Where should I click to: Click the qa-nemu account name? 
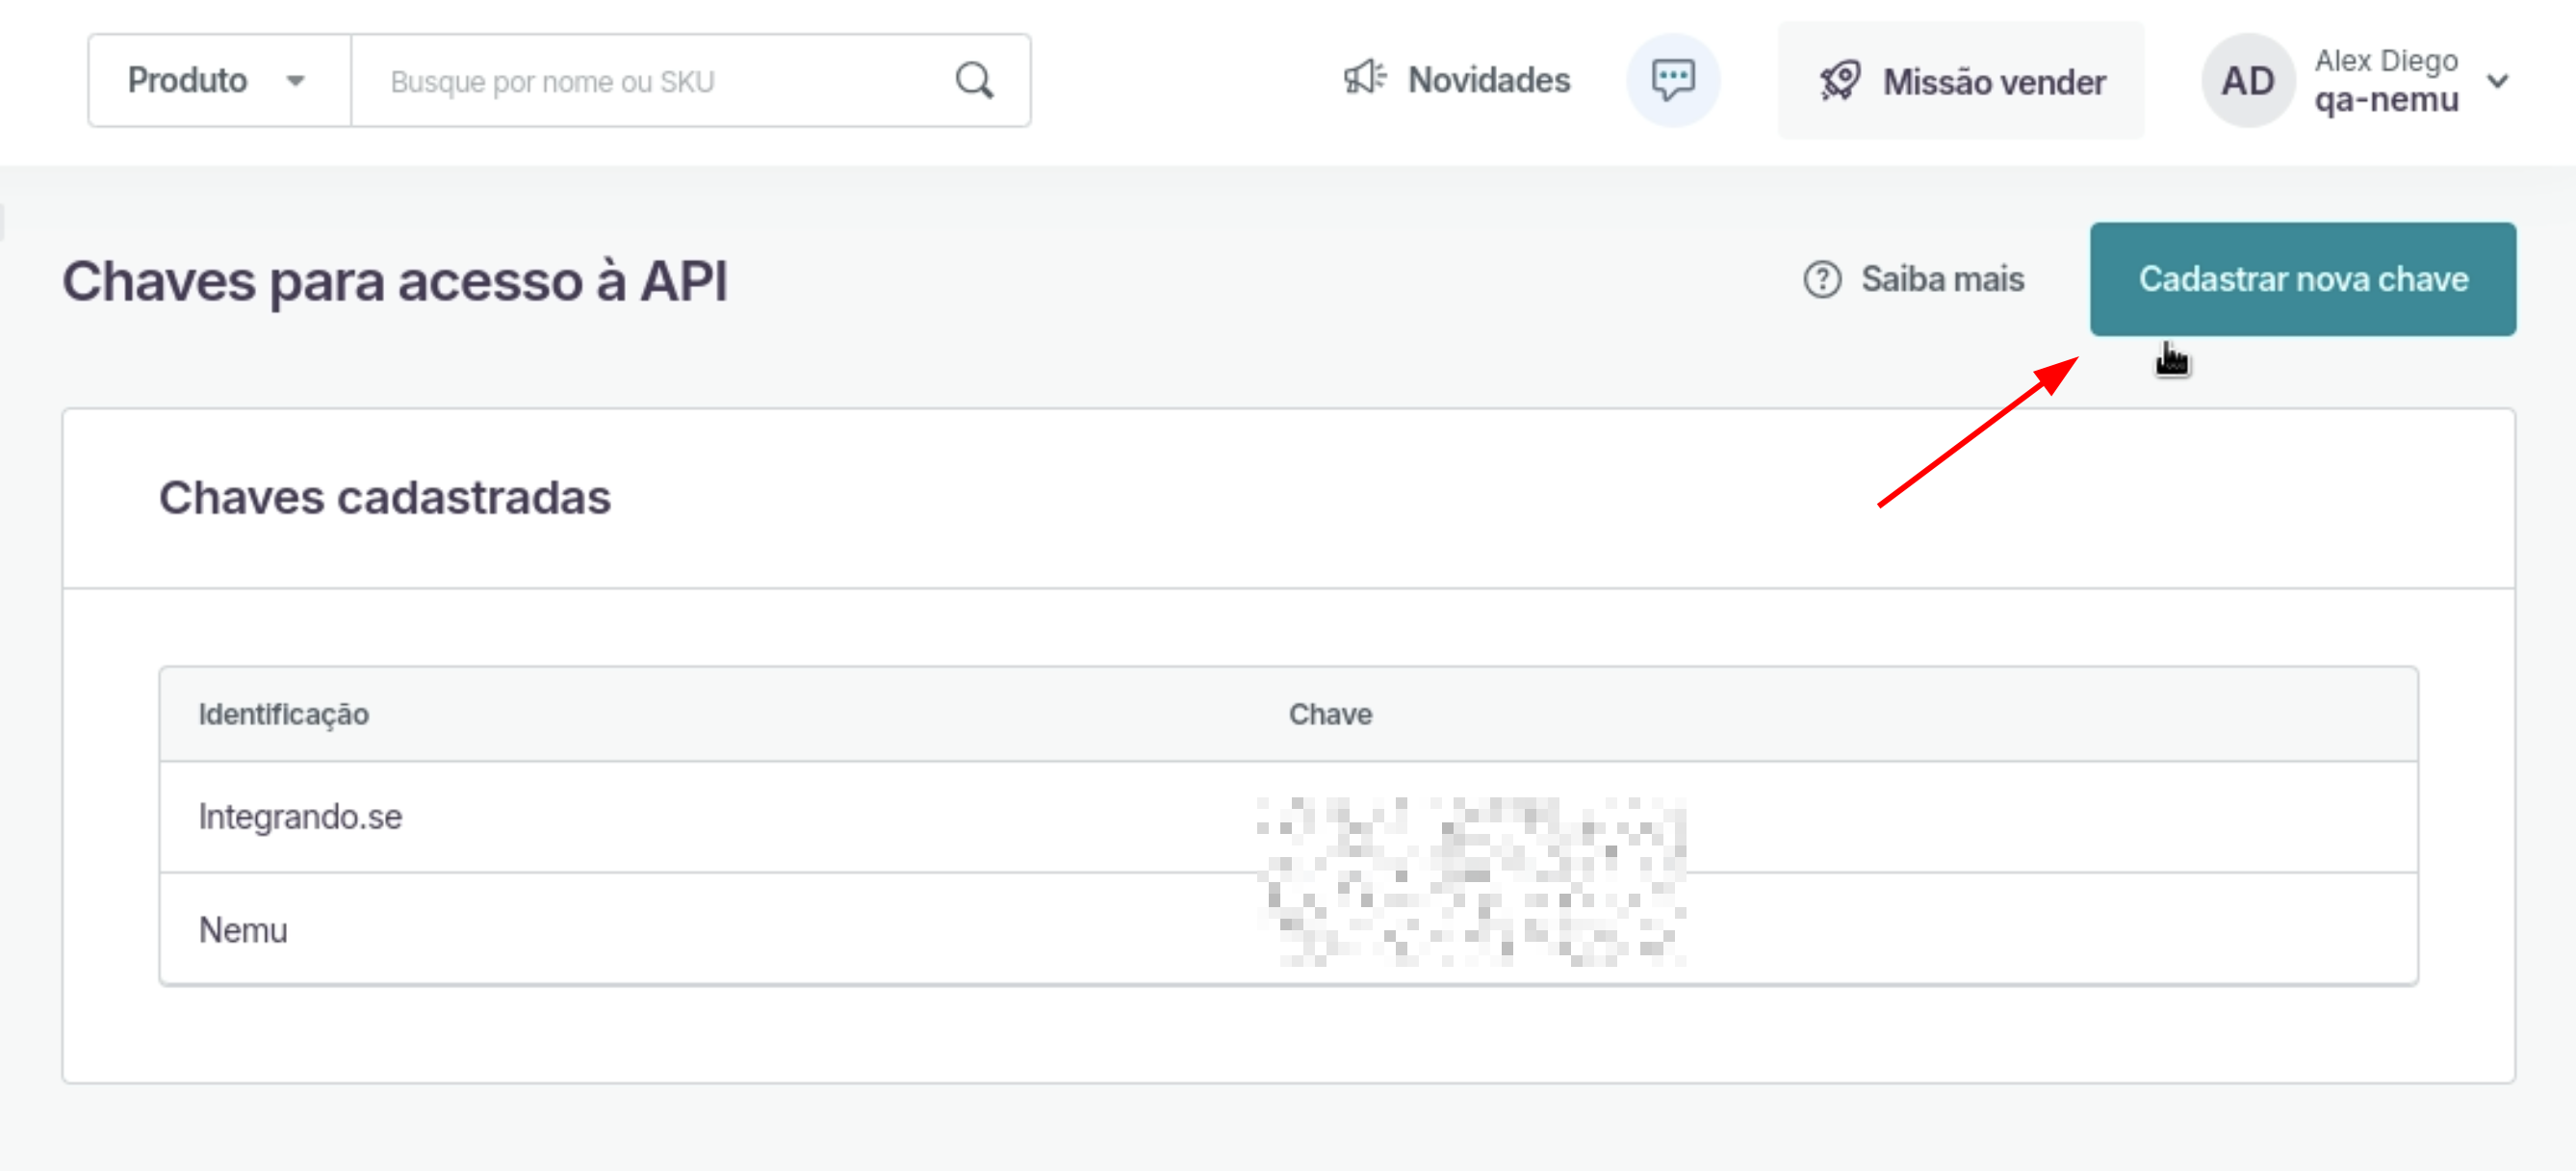2386,100
